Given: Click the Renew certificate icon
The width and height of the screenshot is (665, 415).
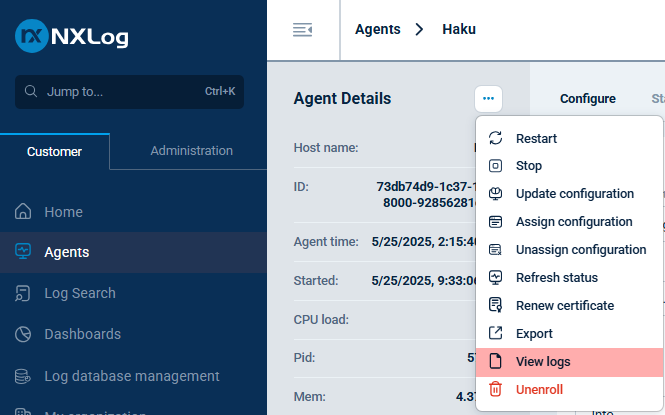Looking at the screenshot, I should coord(495,305).
